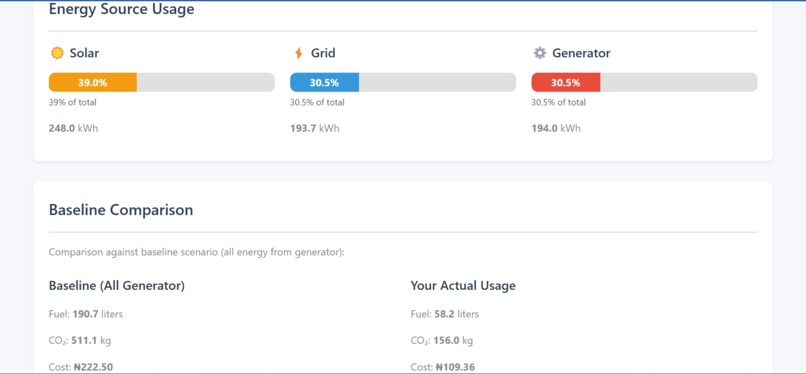
Task: Click the actual Cost ₦109.36 value
Action: tap(443, 367)
